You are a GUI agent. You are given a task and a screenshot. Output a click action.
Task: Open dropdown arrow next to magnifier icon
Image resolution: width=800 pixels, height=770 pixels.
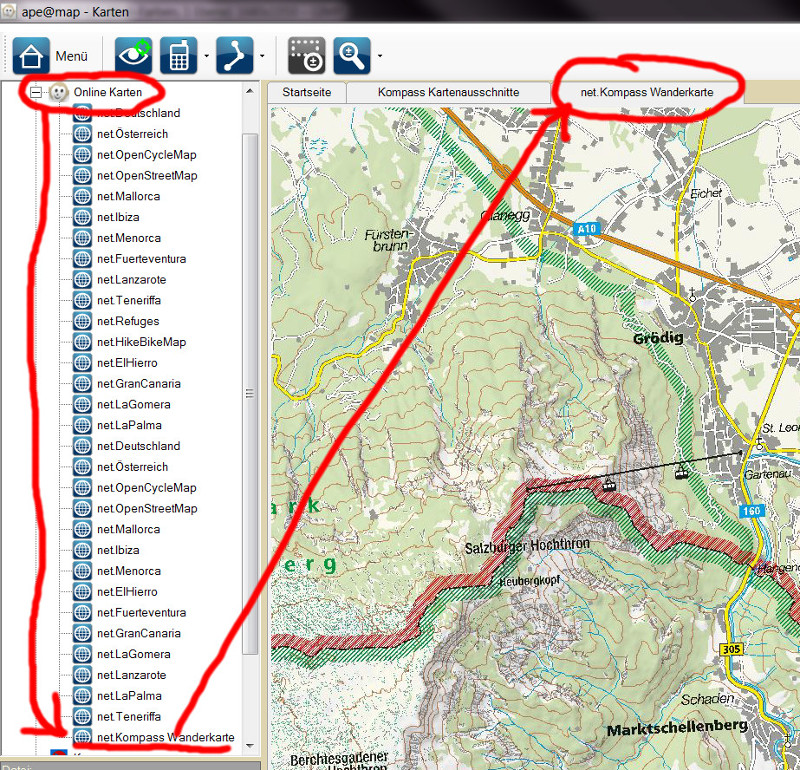tap(379, 56)
